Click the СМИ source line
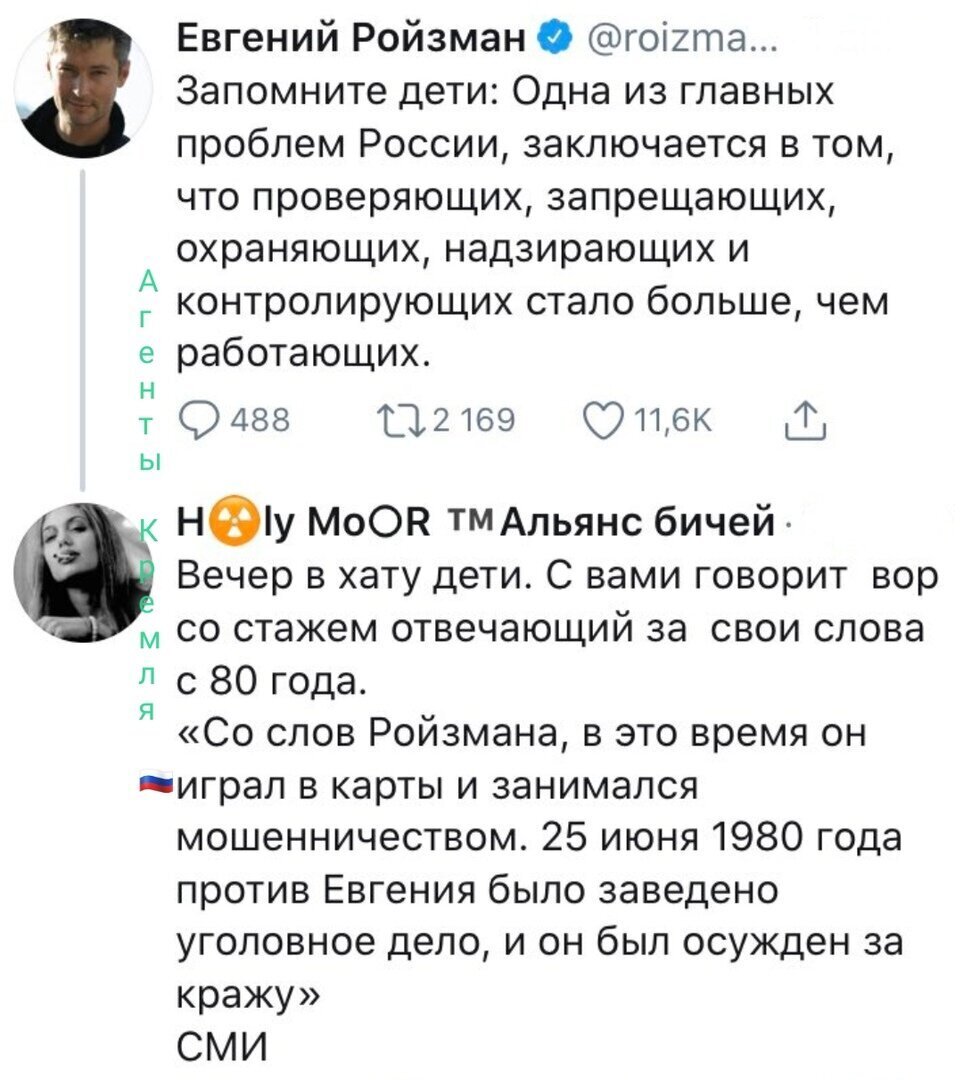 click(x=222, y=1048)
